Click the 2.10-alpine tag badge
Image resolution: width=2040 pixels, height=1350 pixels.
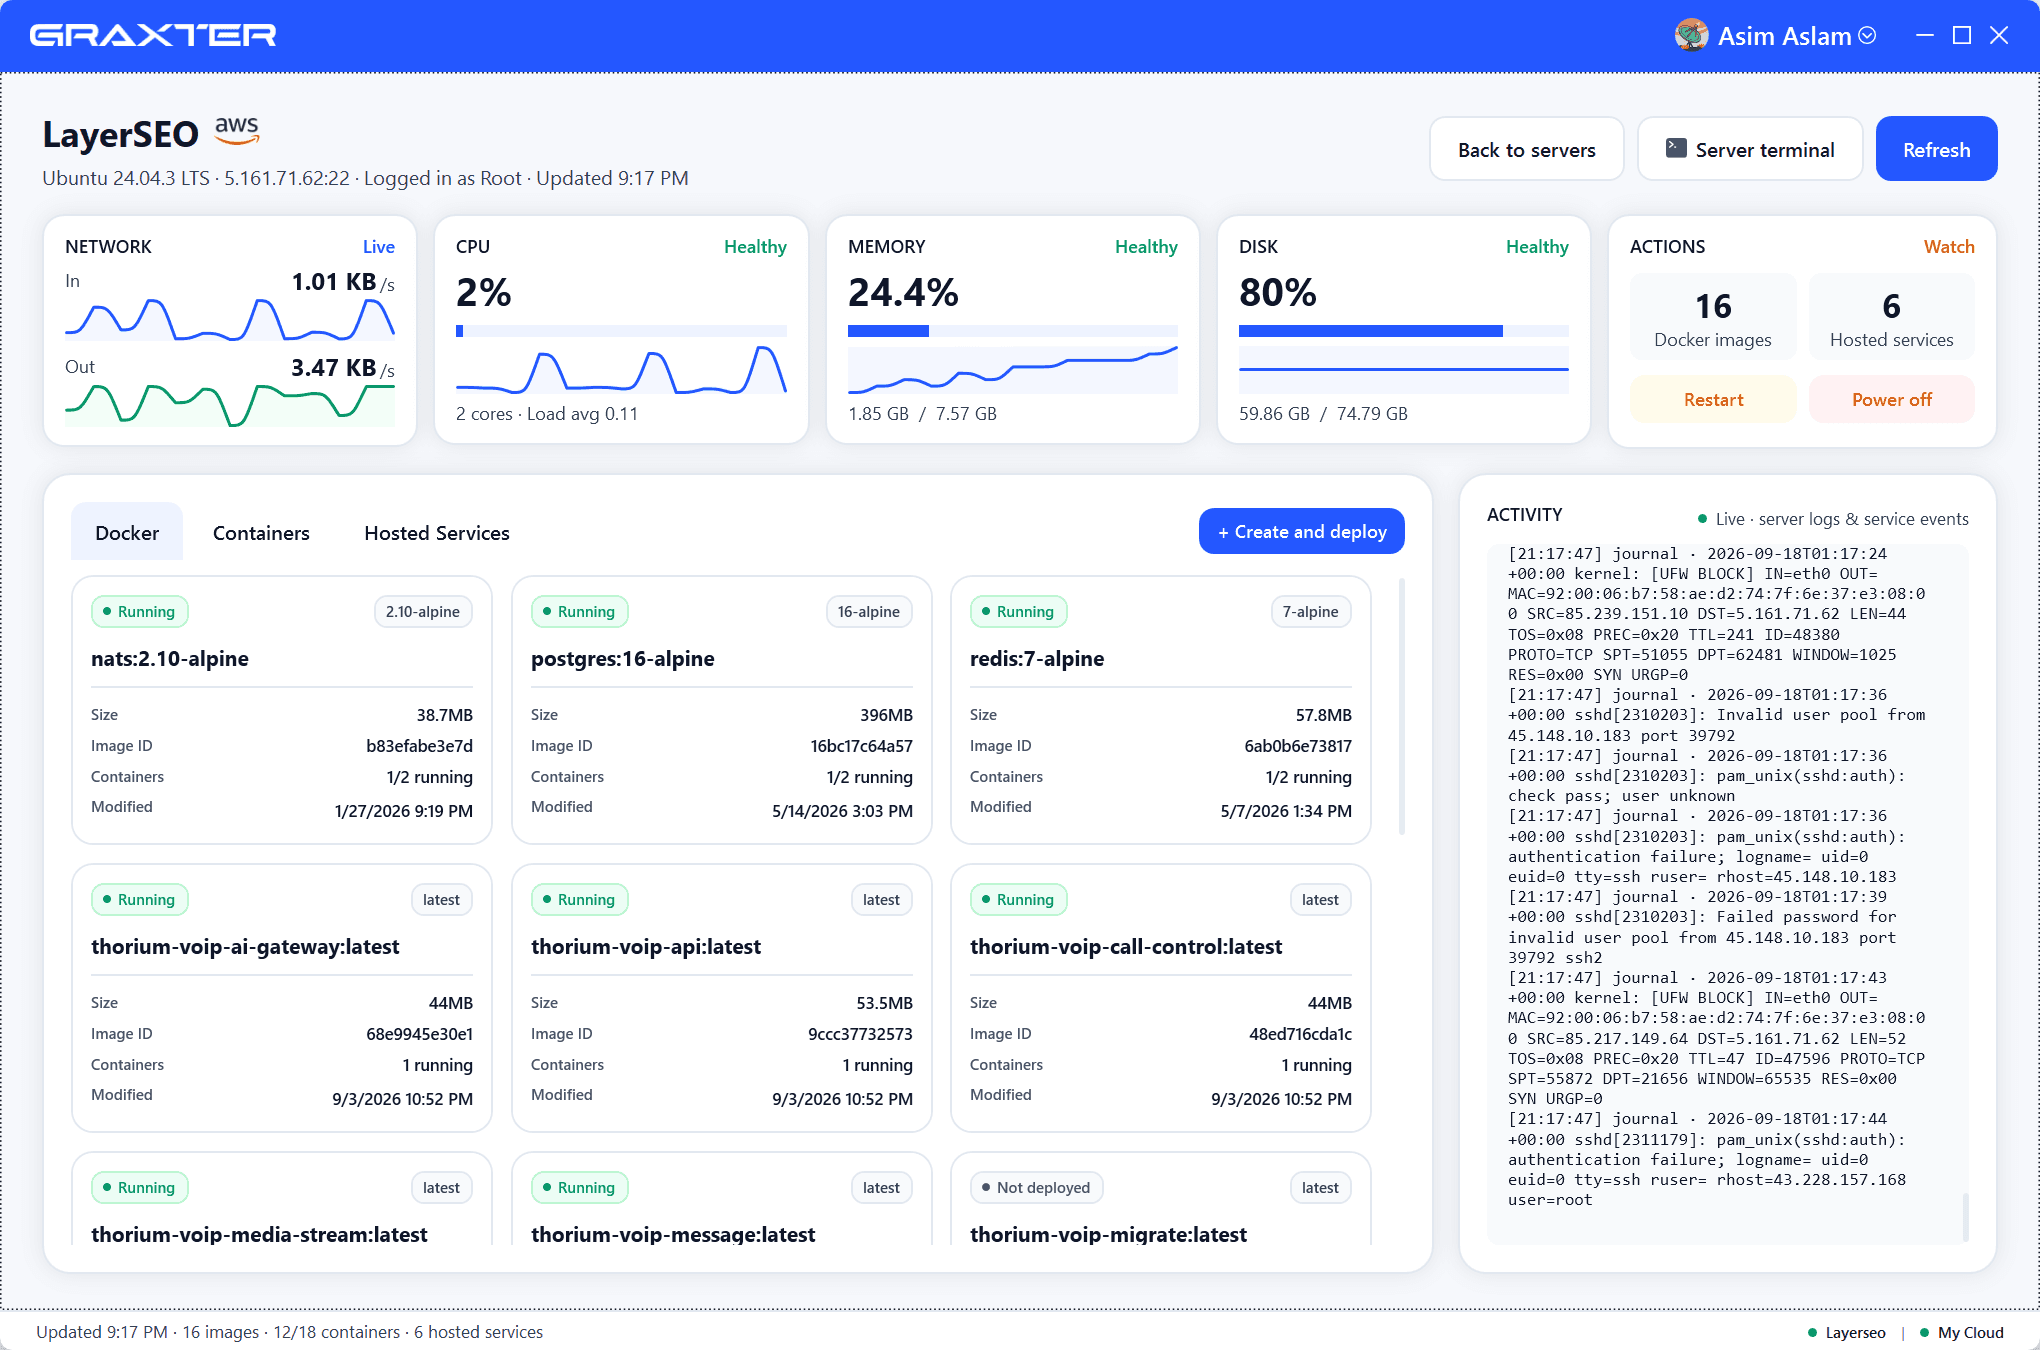pyautogui.click(x=423, y=611)
